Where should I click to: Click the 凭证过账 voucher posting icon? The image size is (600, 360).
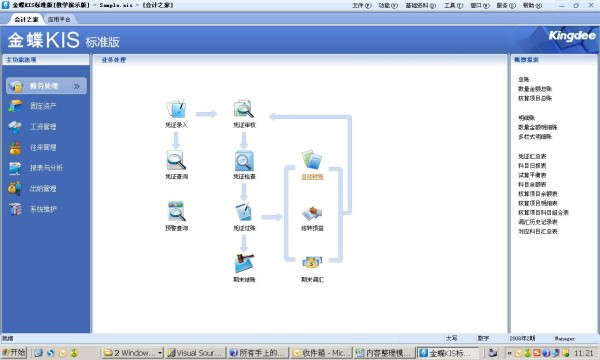pos(244,212)
